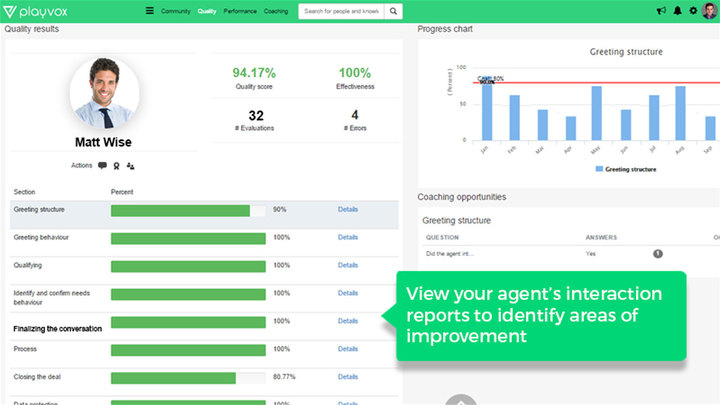Click the search for people field
Viewport: 720px width, 405px height.
pos(339,11)
